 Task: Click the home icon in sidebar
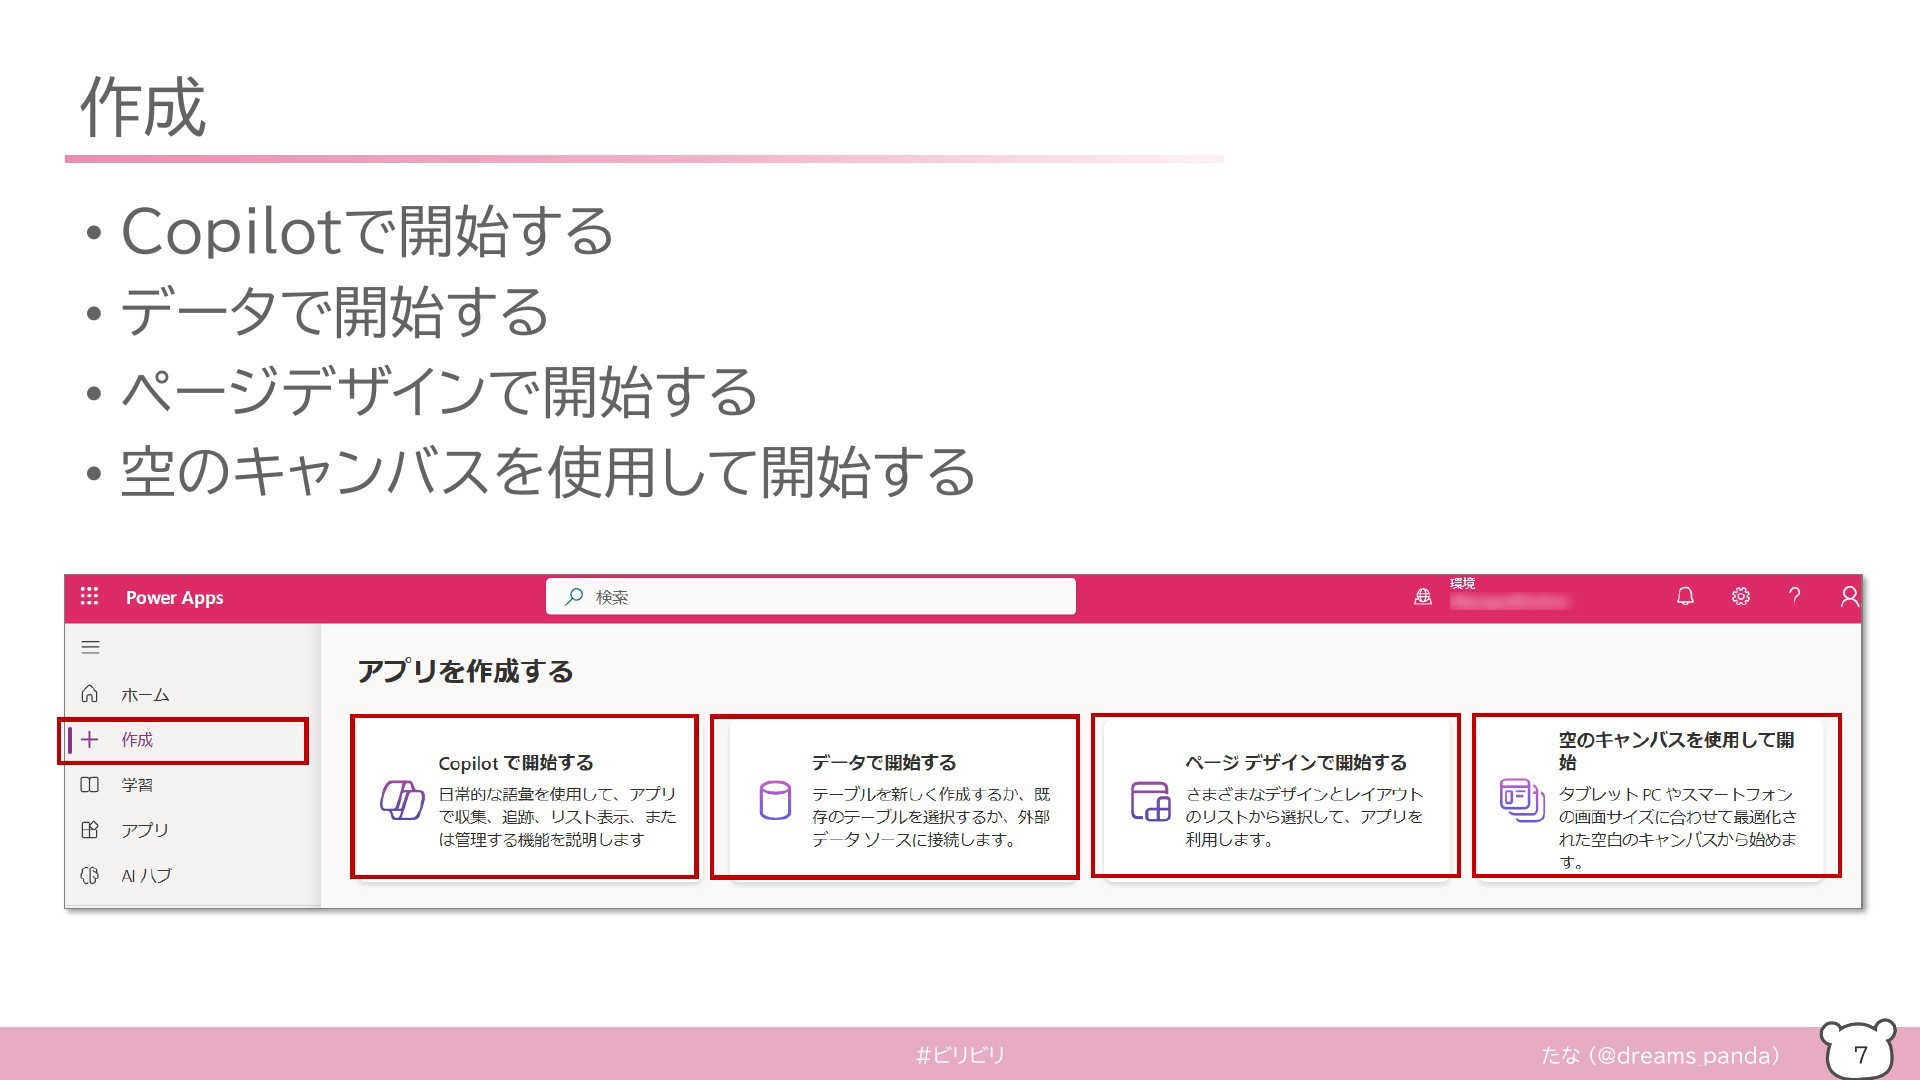[89, 693]
